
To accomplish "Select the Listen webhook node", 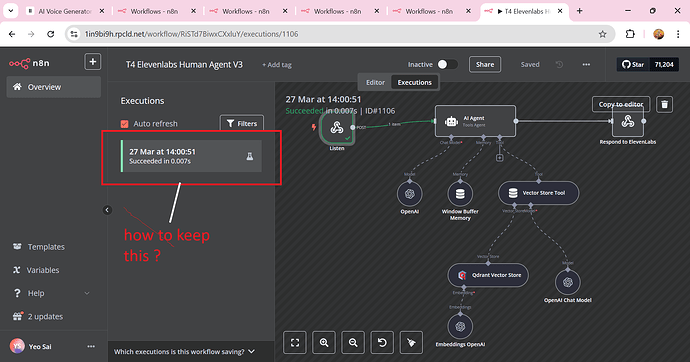I will pyautogui.click(x=337, y=128).
